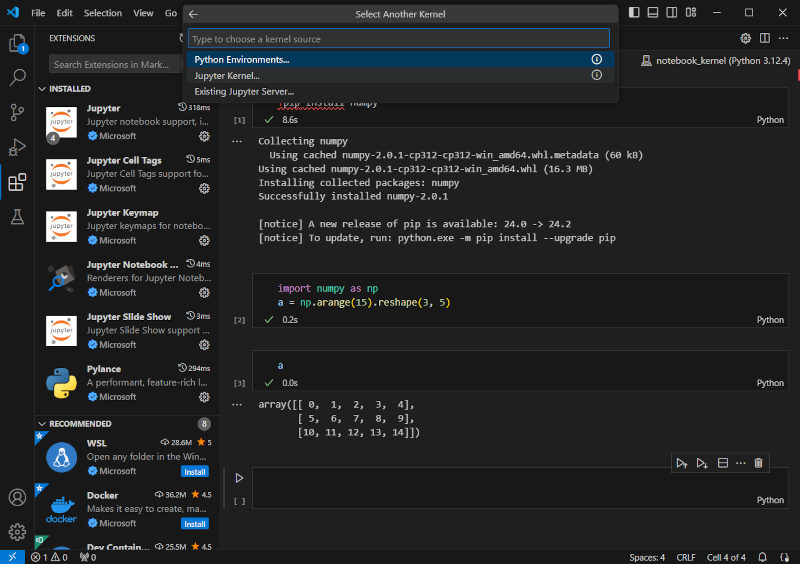This screenshot has height=564, width=800.
Task: Toggle the secondary side bar layout
Action: tap(672, 12)
